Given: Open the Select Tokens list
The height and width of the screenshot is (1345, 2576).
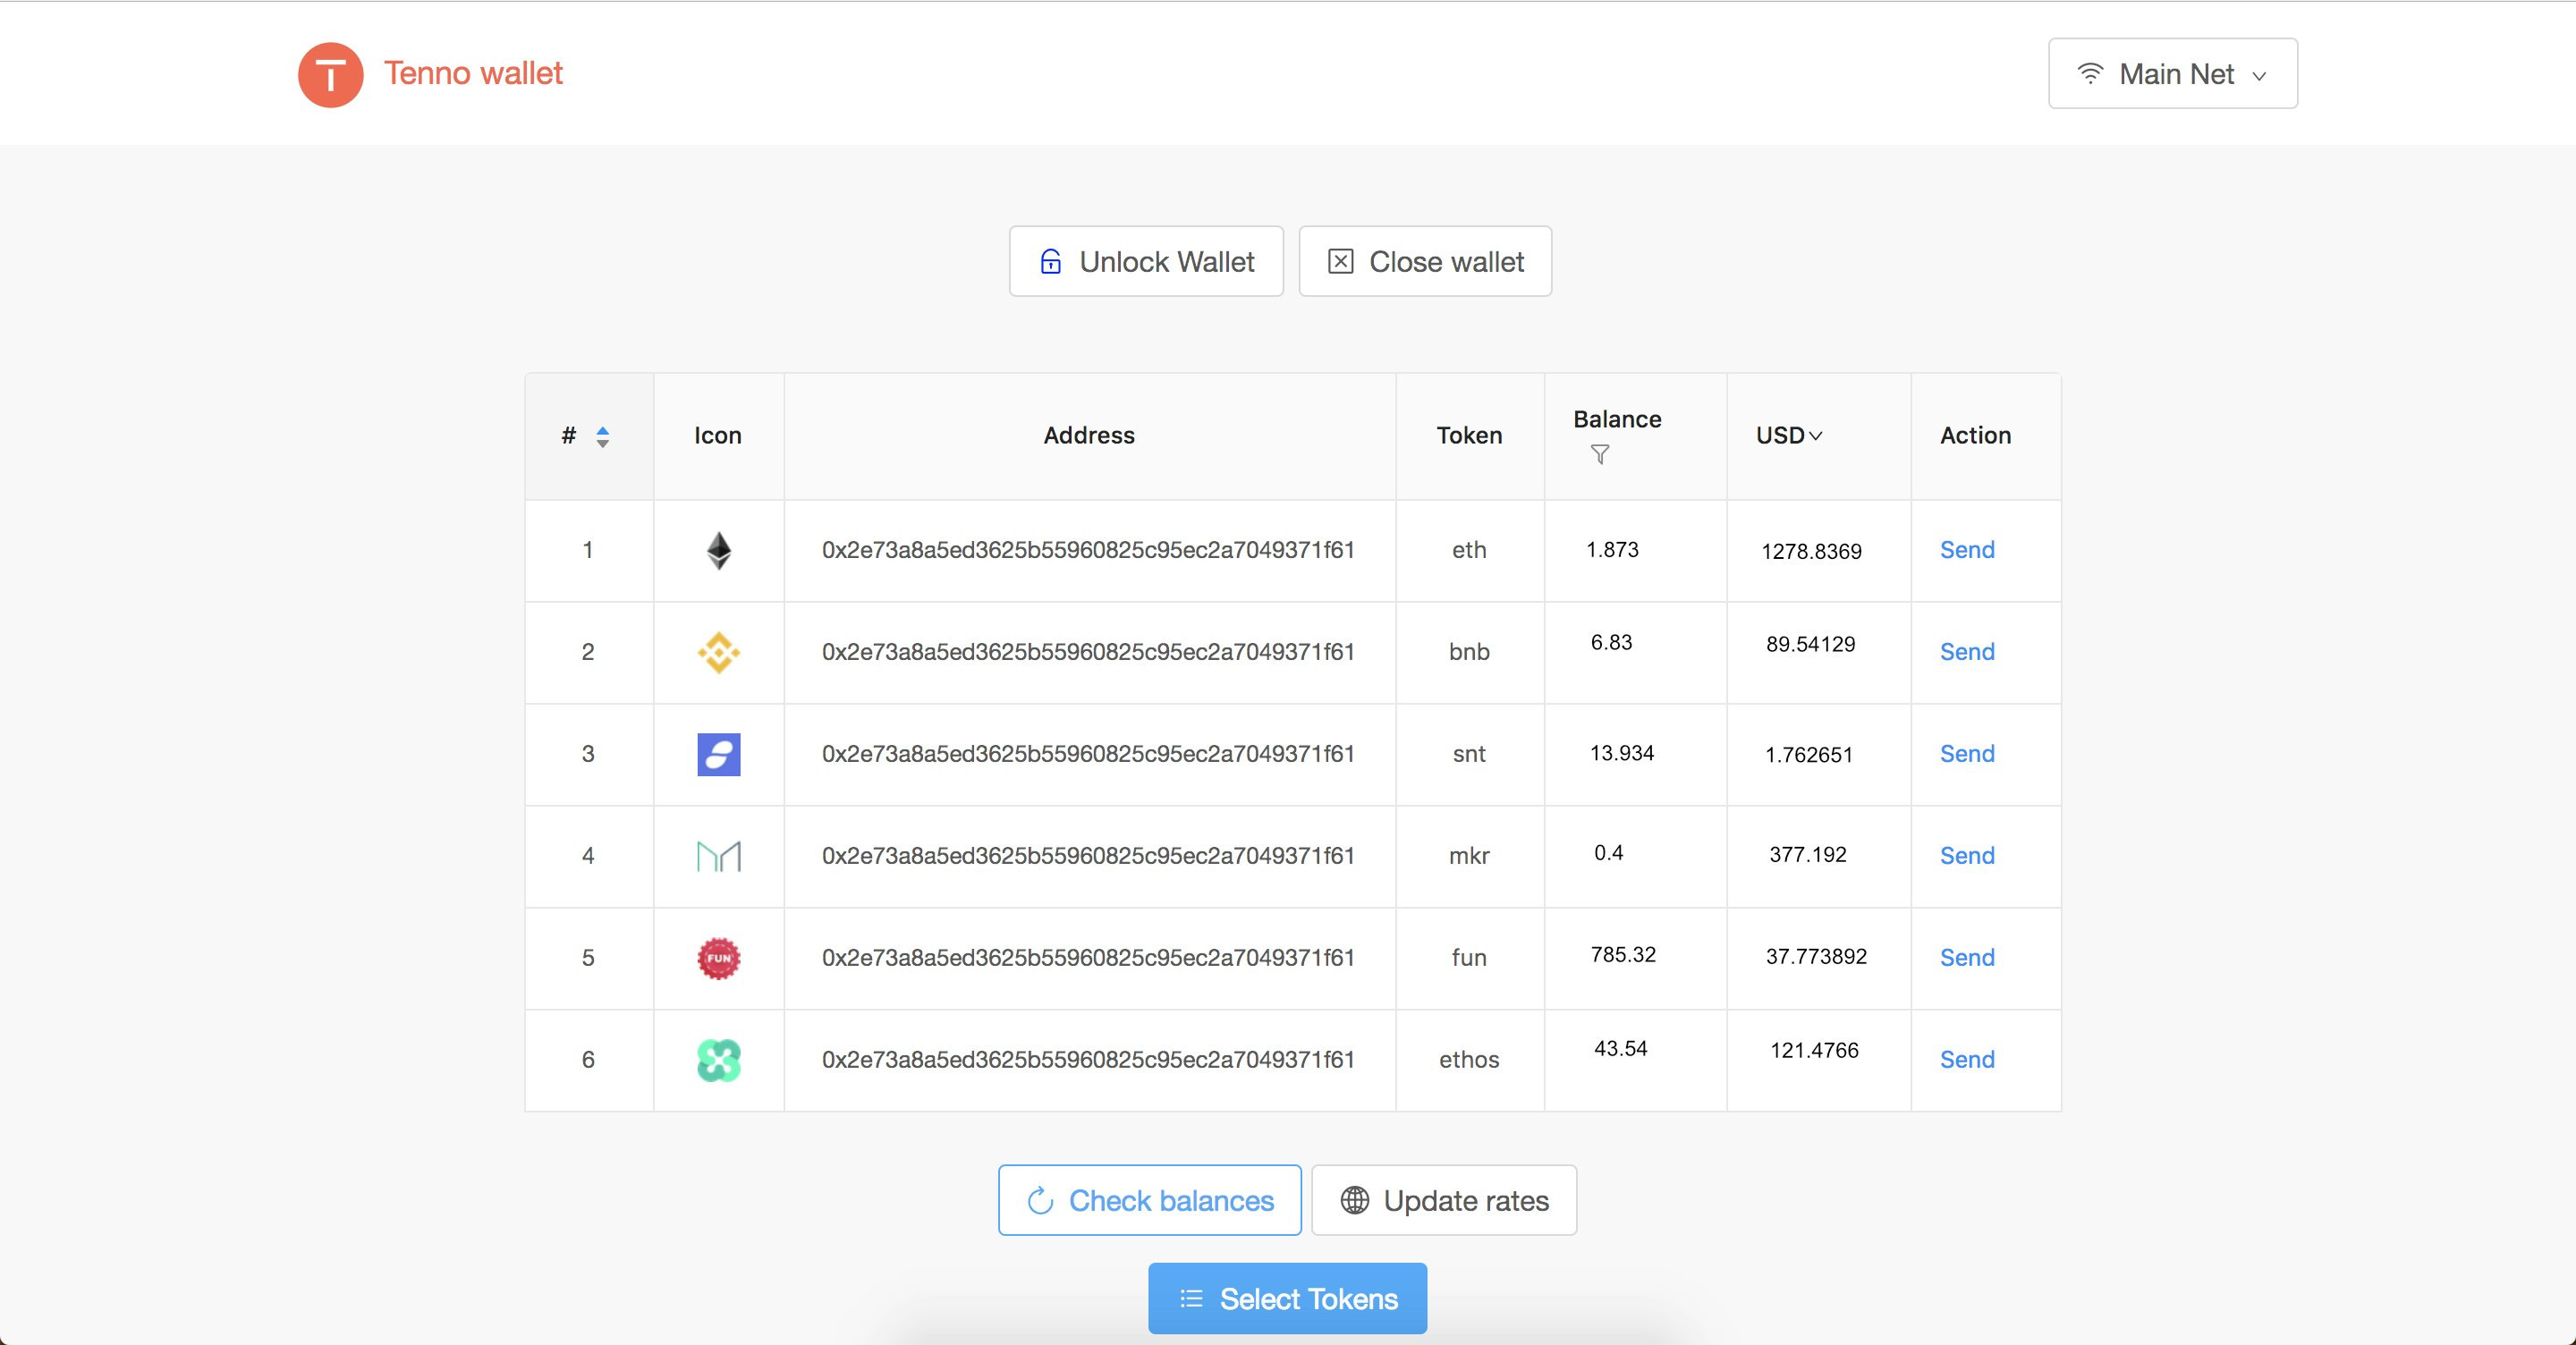Looking at the screenshot, I should pyautogui.click(x=1287, y=1298).
